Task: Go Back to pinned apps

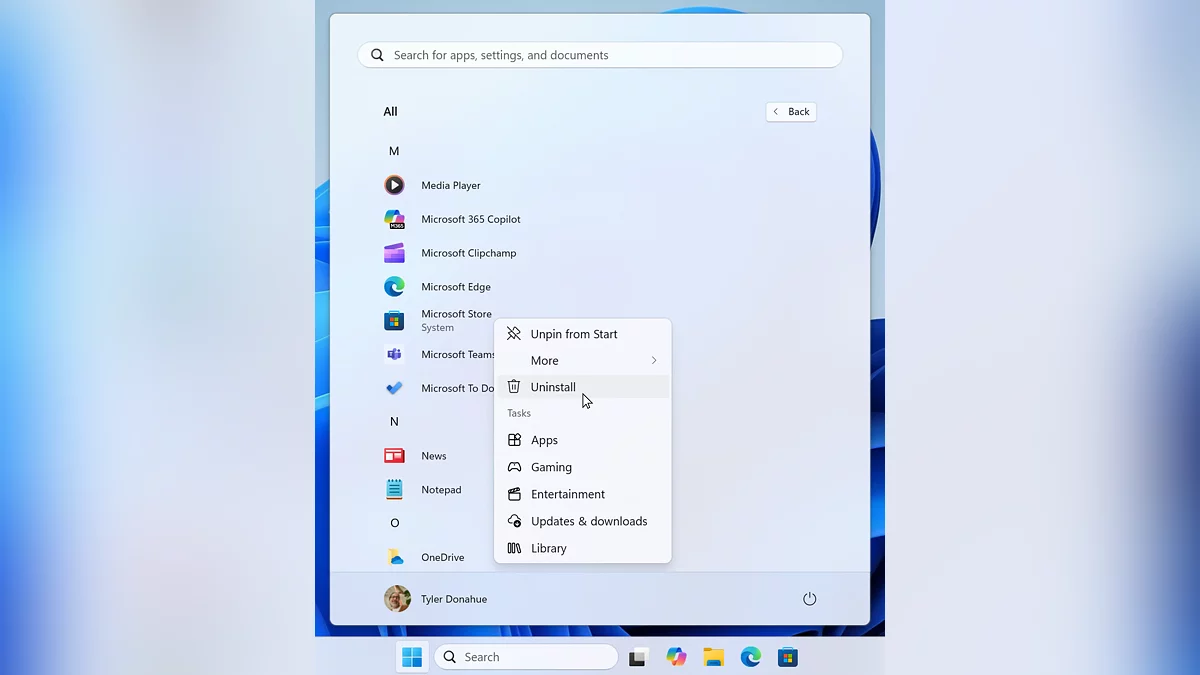Action: (791, 112)
